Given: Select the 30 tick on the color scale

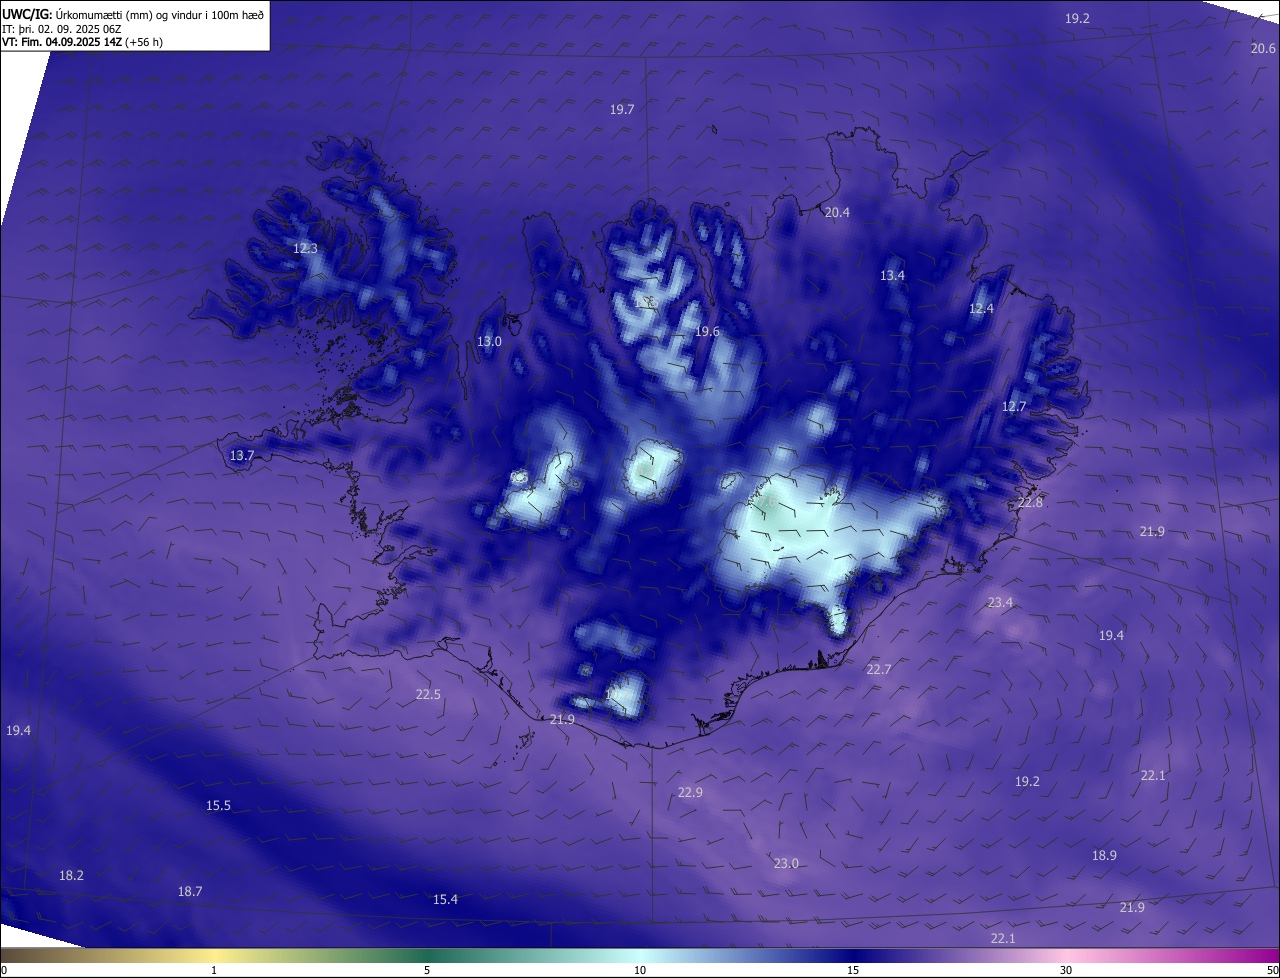Looking at the screenshot, I should click(1066, 970).
